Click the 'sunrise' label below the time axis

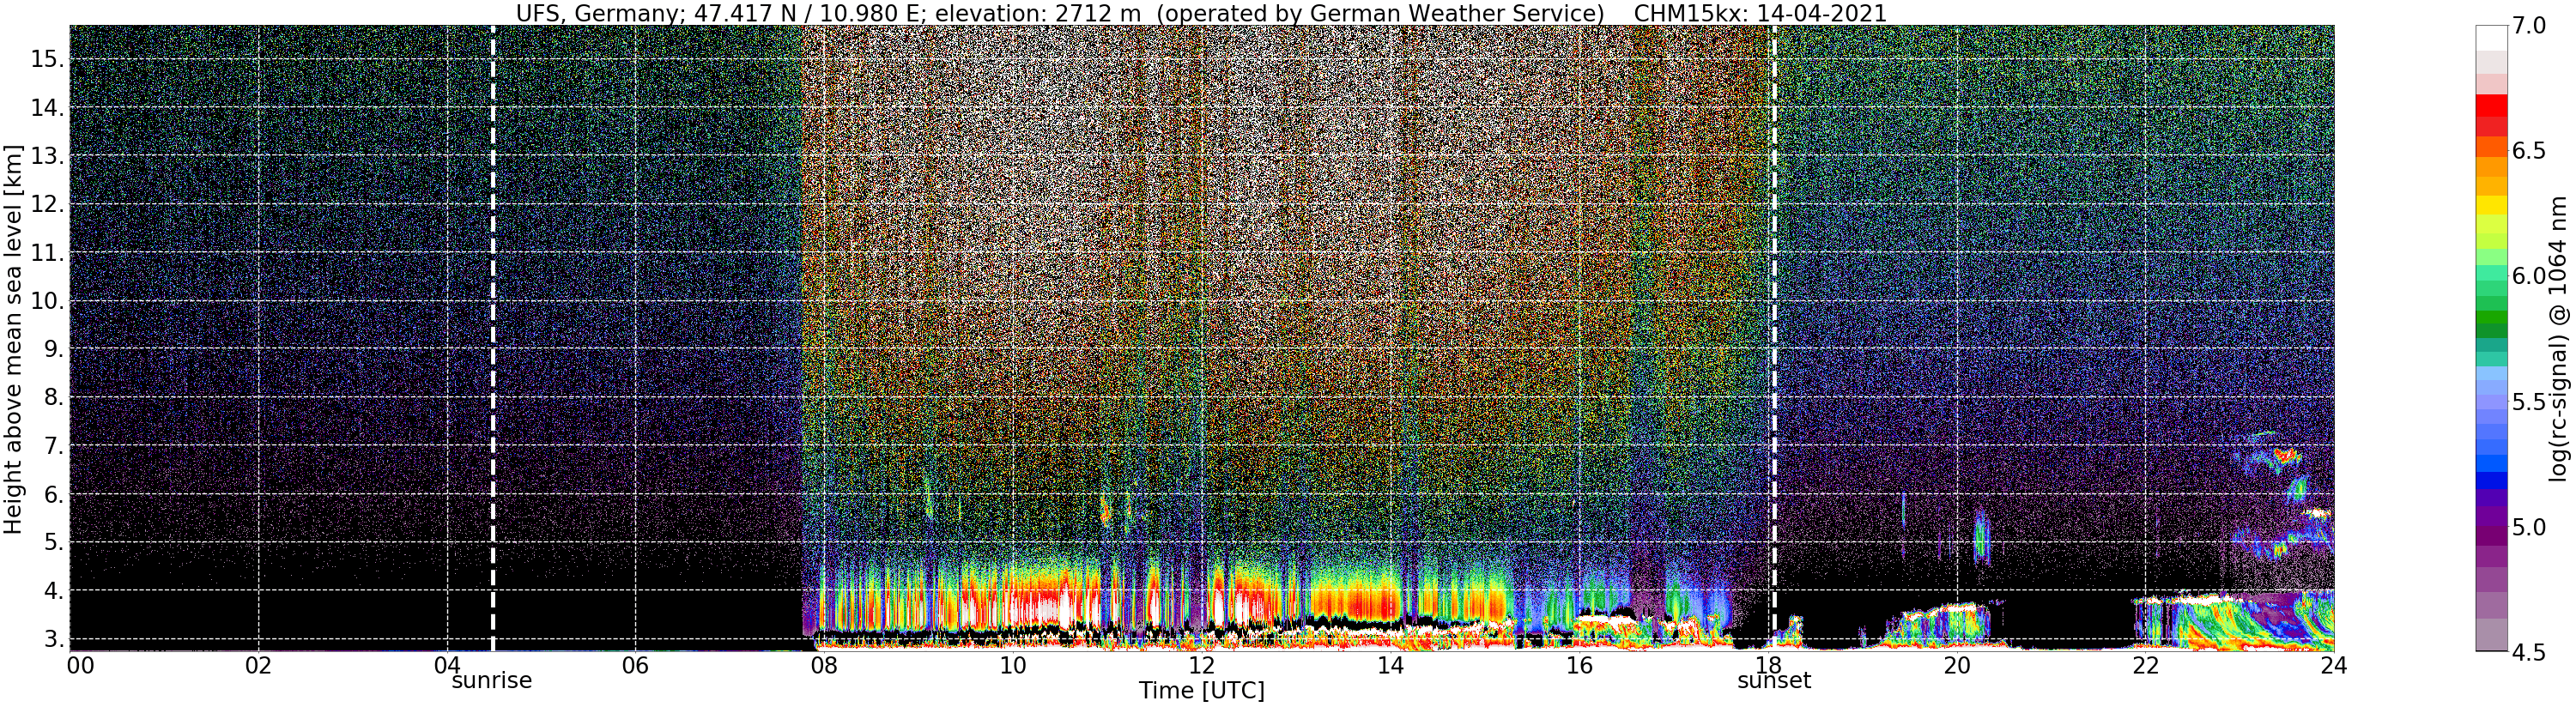(492, 681)
